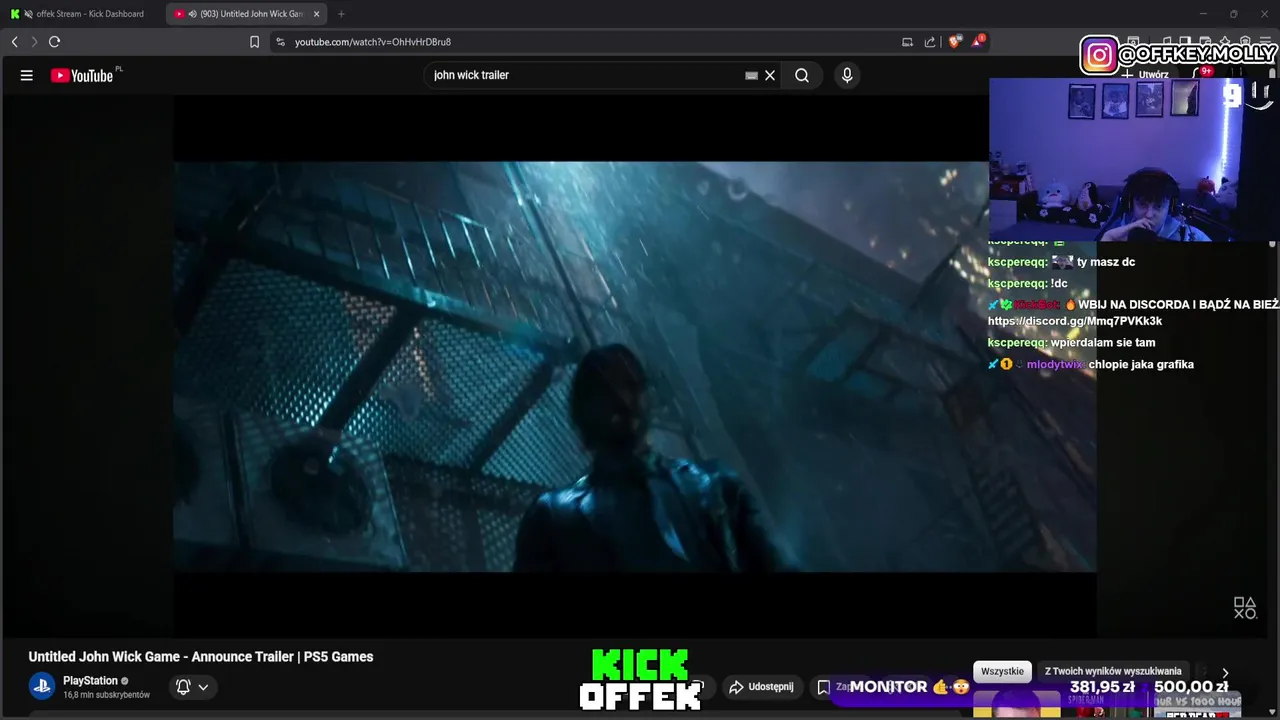Show next filter chips with the arrow
The height and width of the screenshot is (720, 1280).
click(x=1225, y=673)
